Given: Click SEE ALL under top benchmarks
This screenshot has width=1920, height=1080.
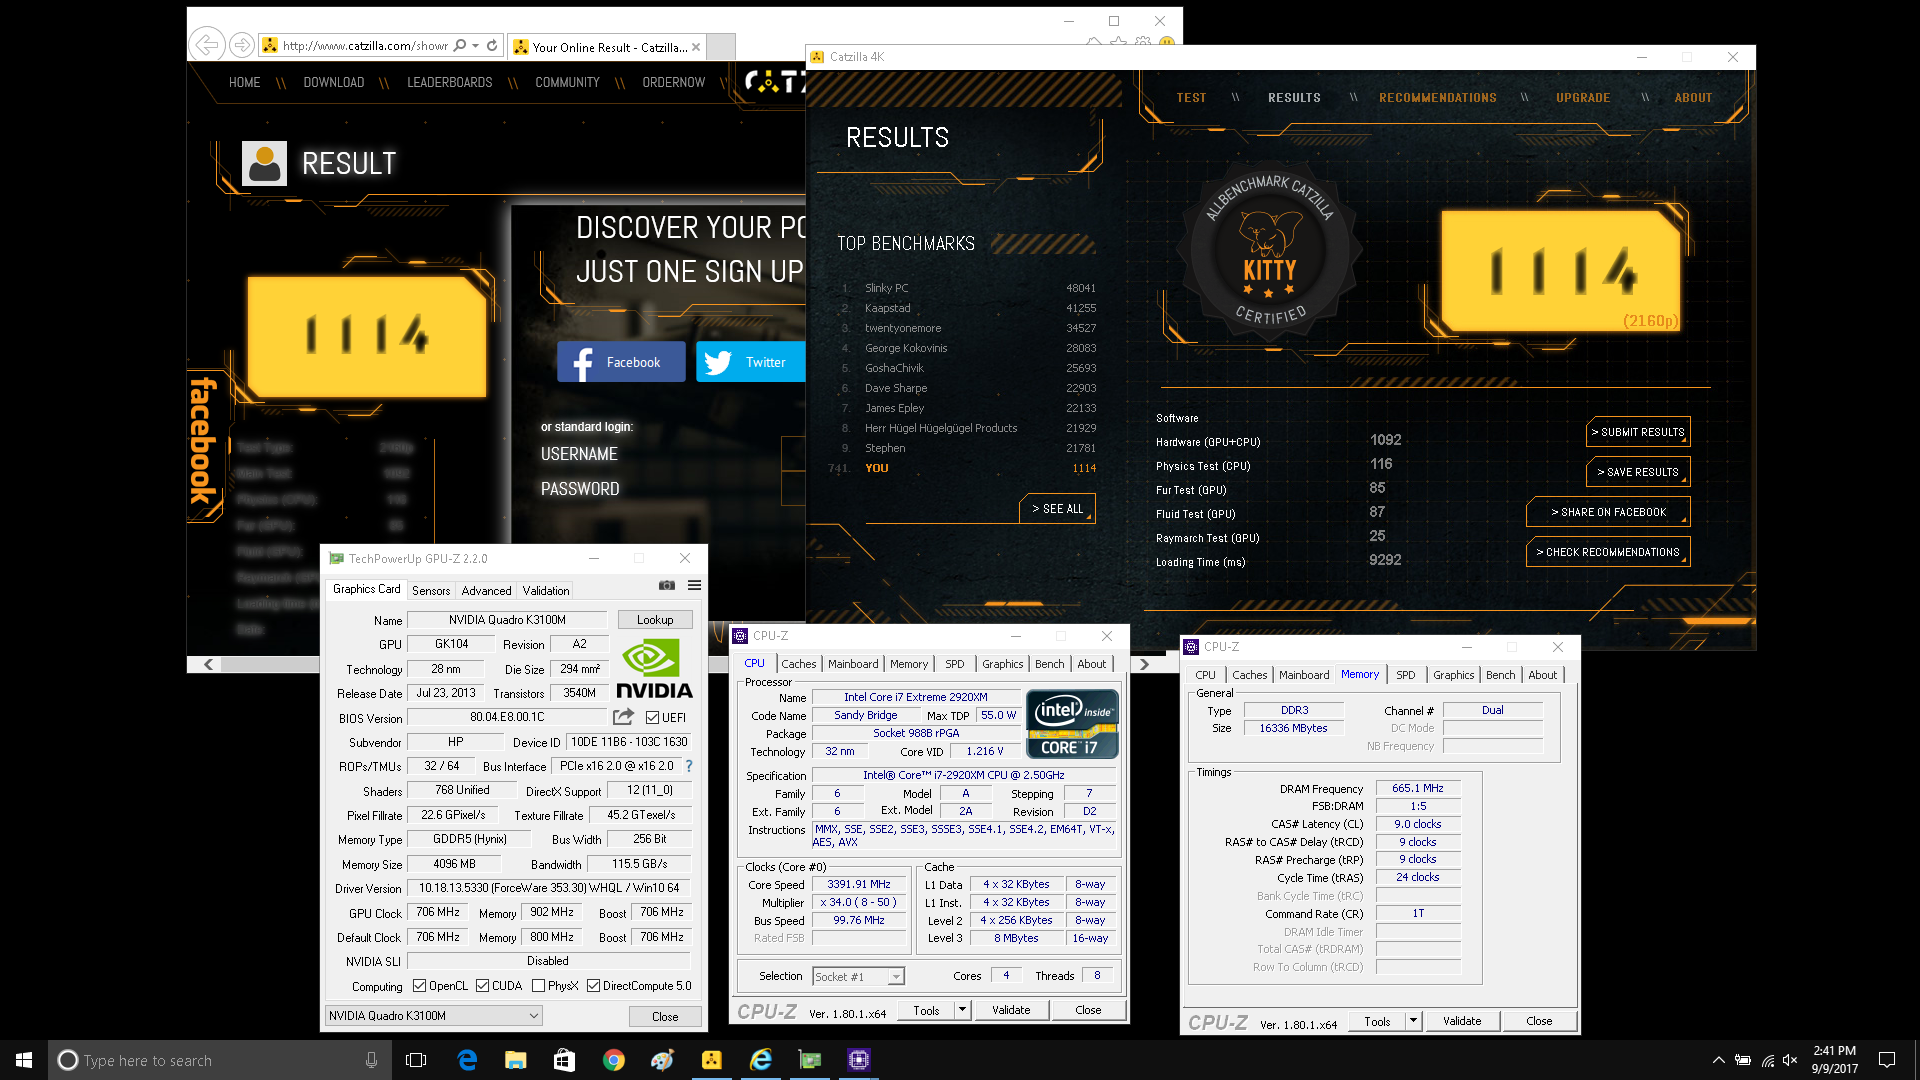Looking at the screenshot, I should coord(1058,509).
